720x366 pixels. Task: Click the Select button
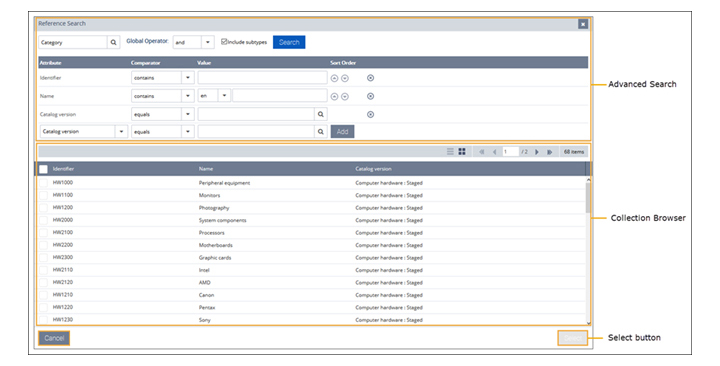pyautogui.click(x=573, y=338)
